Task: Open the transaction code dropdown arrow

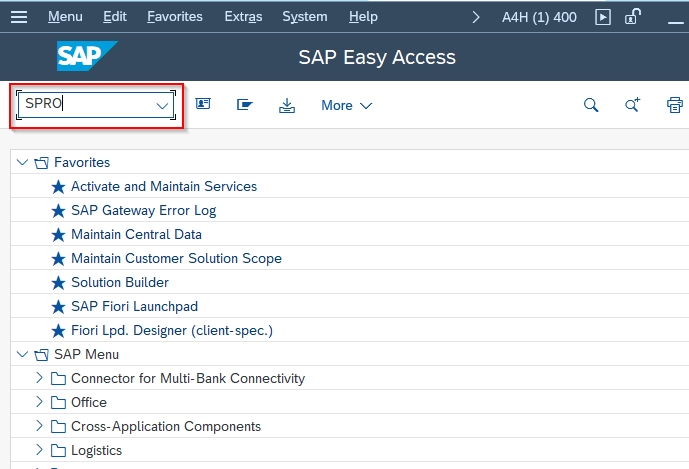Action: click(162, 105)
